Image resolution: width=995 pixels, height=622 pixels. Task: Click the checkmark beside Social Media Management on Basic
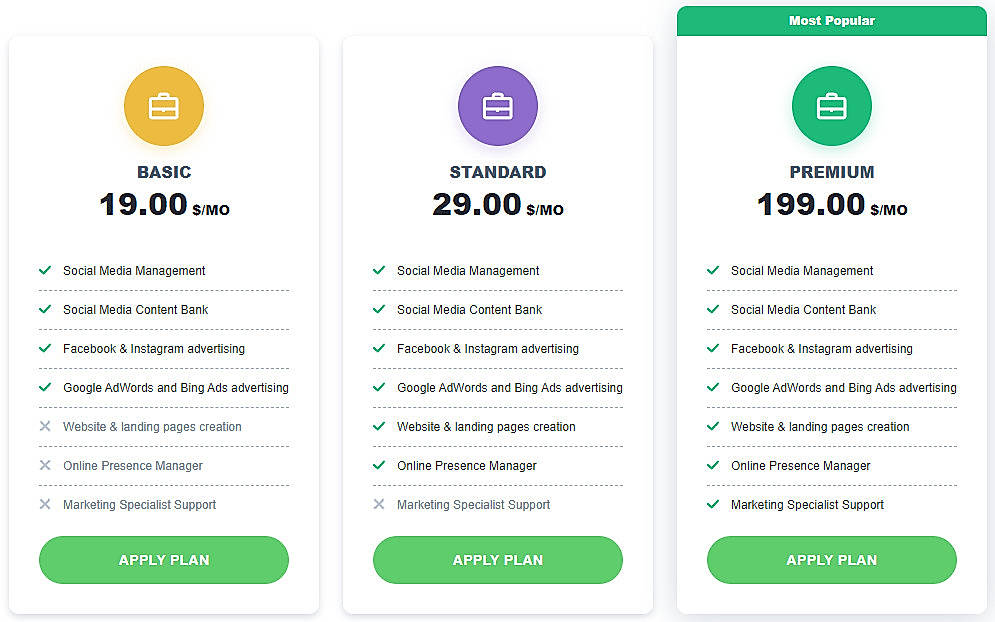coord(45,270)
